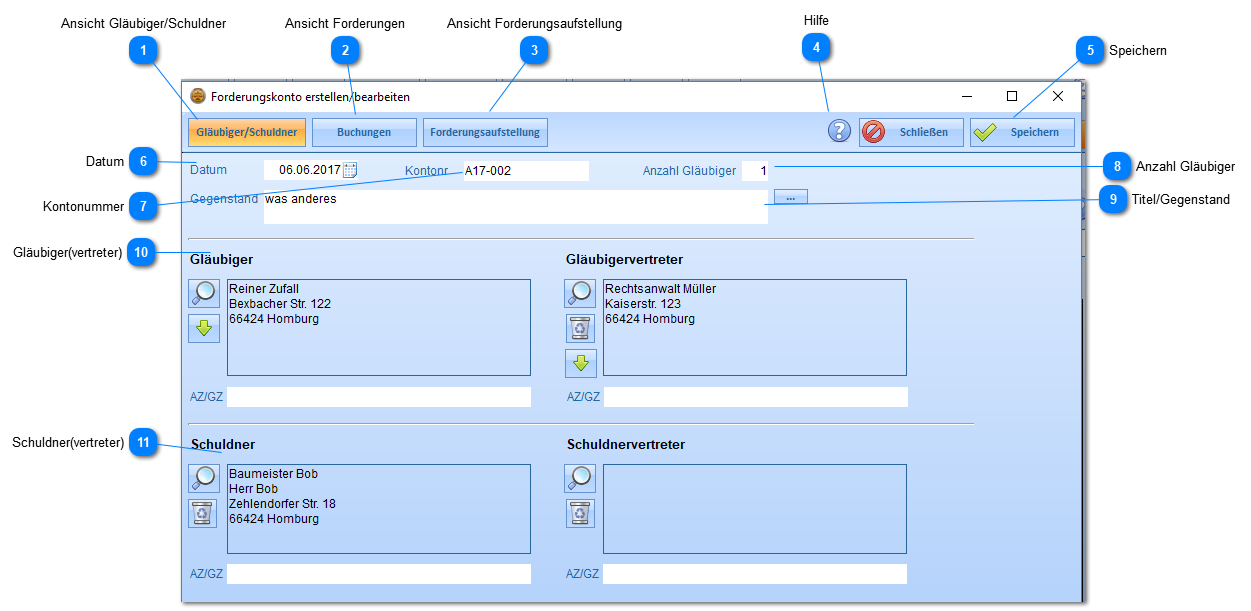Screen dimensions: 1251x611
Task: Close the Forderungskonto window with X
Action: click(1058, 96)
